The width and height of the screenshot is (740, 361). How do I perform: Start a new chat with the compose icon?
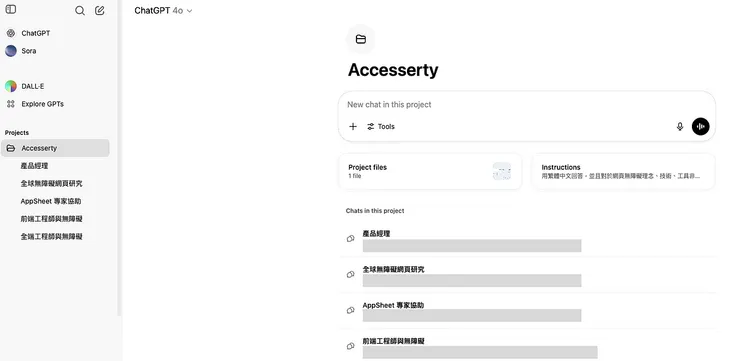(x=100, y=10)
